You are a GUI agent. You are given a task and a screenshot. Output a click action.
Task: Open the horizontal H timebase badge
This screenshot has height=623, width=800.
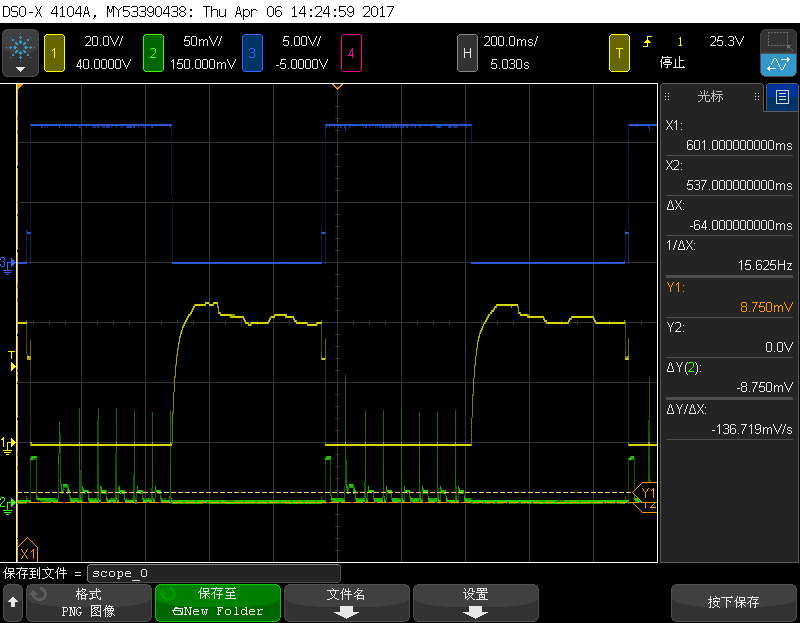tap(467, 53)
